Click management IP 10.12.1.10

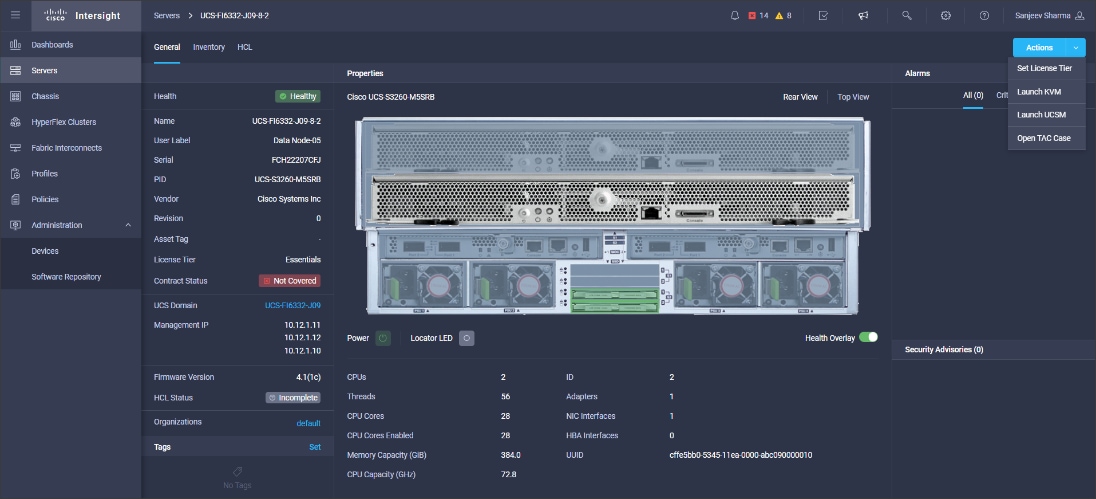(303, 351)
